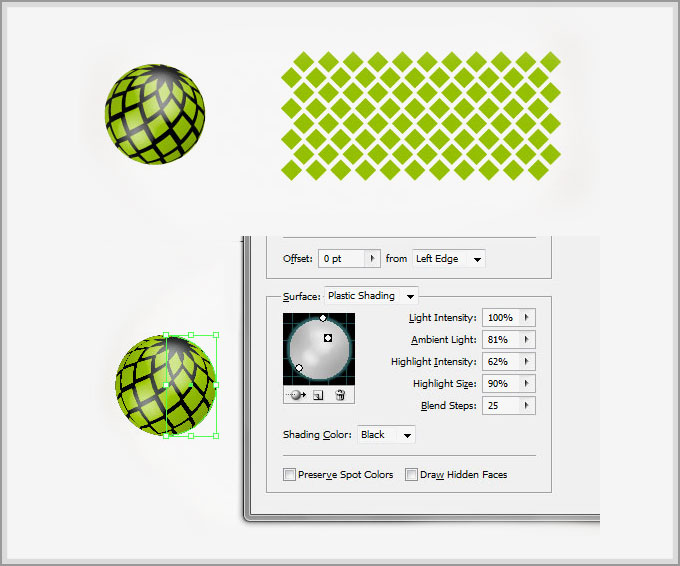Click the Highlight Size 90% field
Screen dimensions: 680x566
tap(501, 383)
